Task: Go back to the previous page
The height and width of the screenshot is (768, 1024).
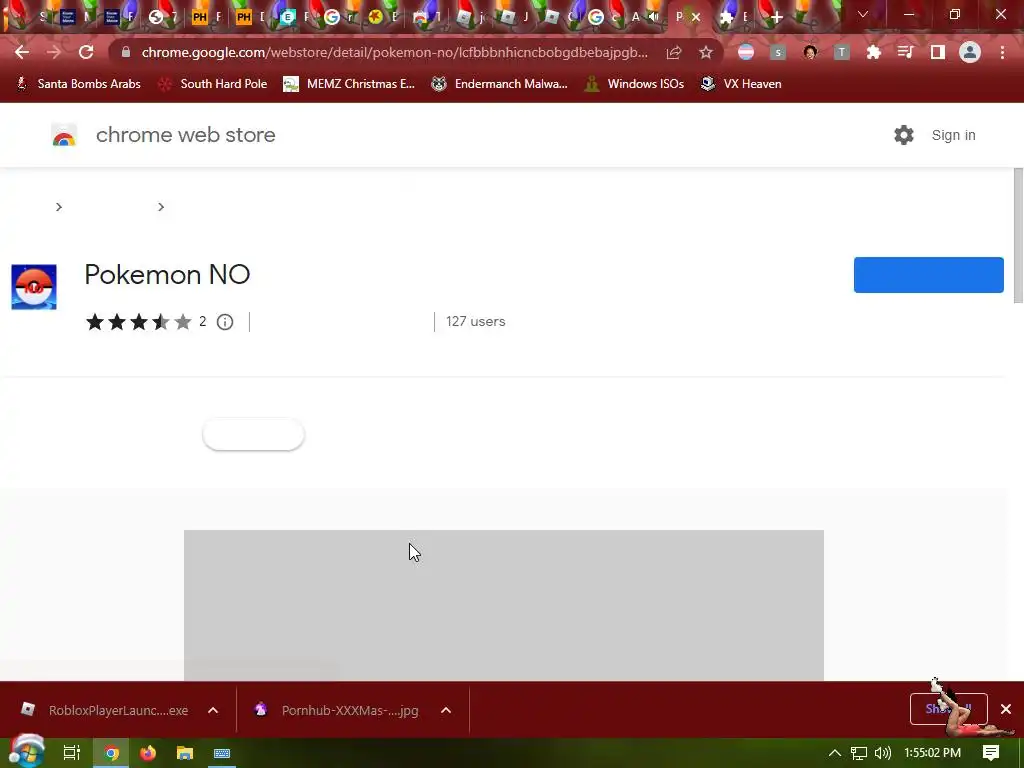Action: pos(22,52)
